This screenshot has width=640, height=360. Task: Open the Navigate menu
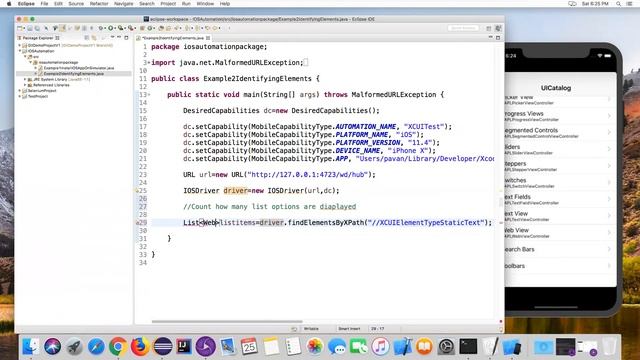coord(124,4)
